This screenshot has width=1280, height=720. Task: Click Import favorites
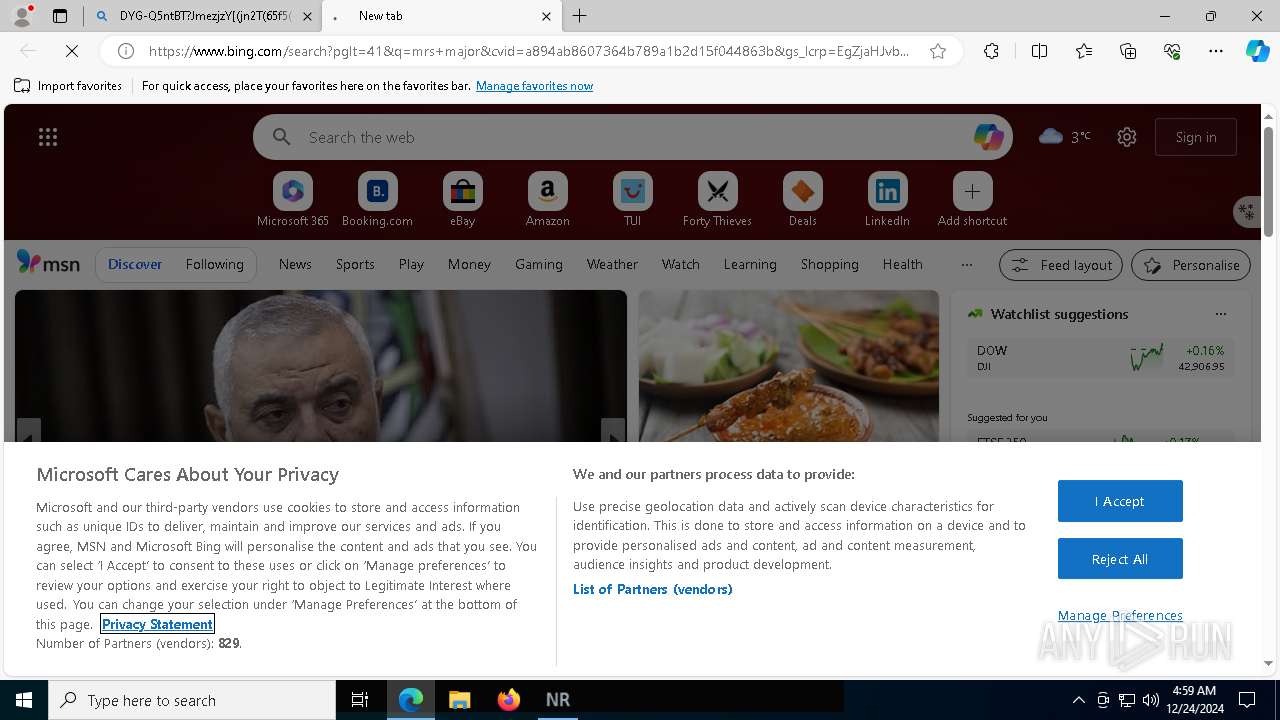click(68, 86)
